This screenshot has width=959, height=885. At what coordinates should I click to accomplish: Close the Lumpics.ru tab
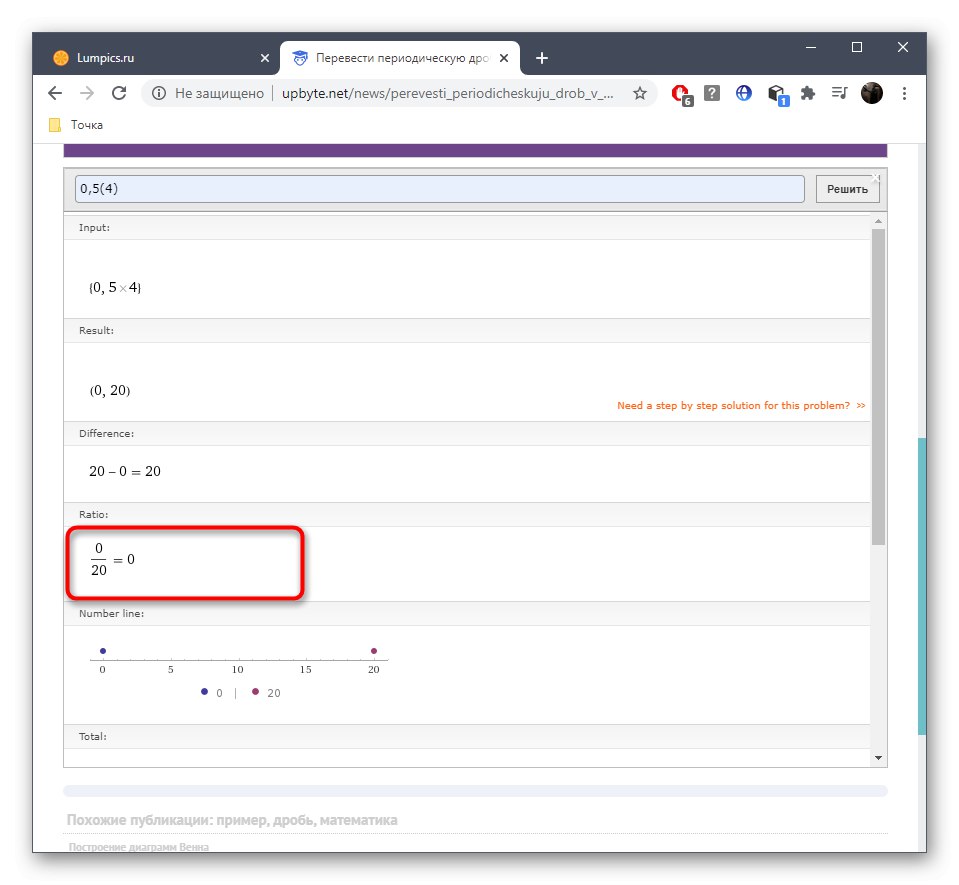click(x=265, y=58)
